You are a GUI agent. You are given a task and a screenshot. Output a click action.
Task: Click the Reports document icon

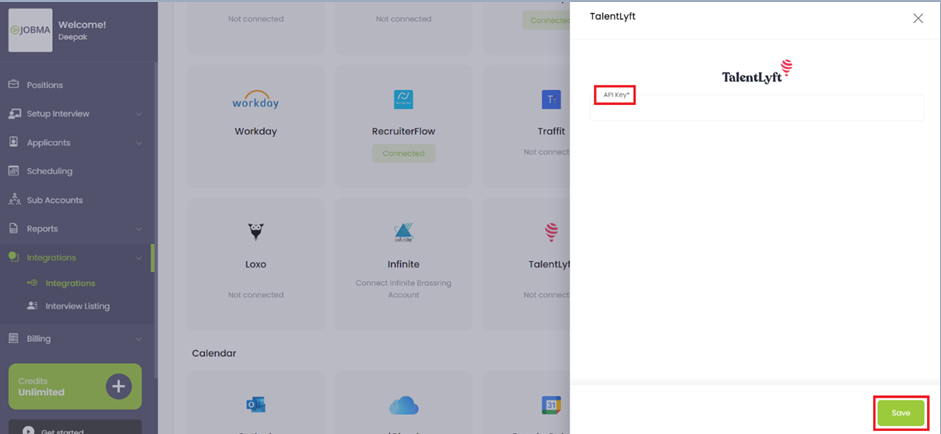tap(13, 229)
